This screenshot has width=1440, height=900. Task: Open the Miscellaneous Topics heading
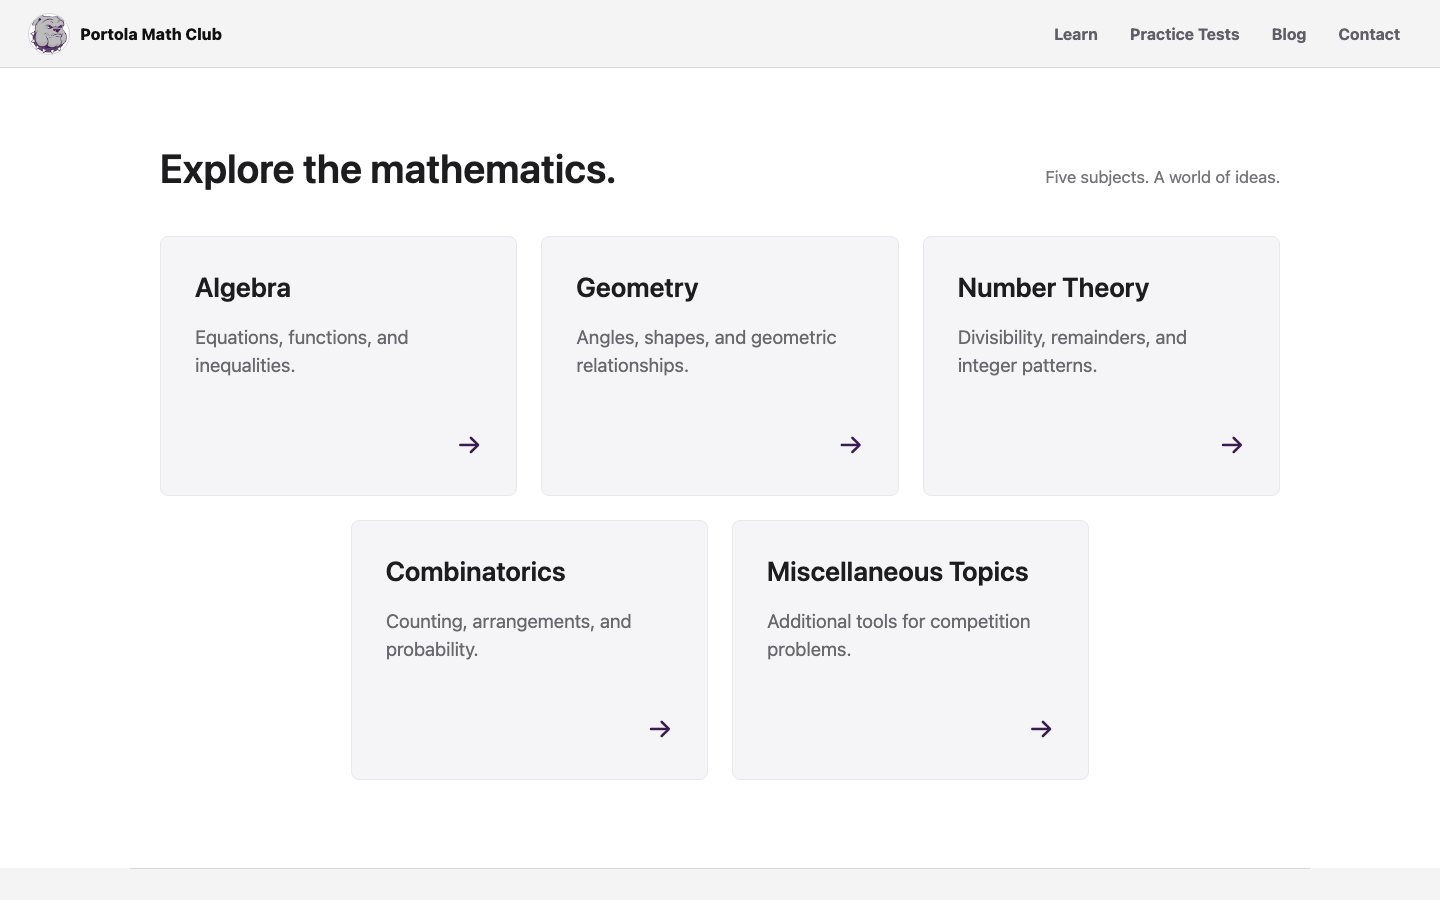[898, 572]
